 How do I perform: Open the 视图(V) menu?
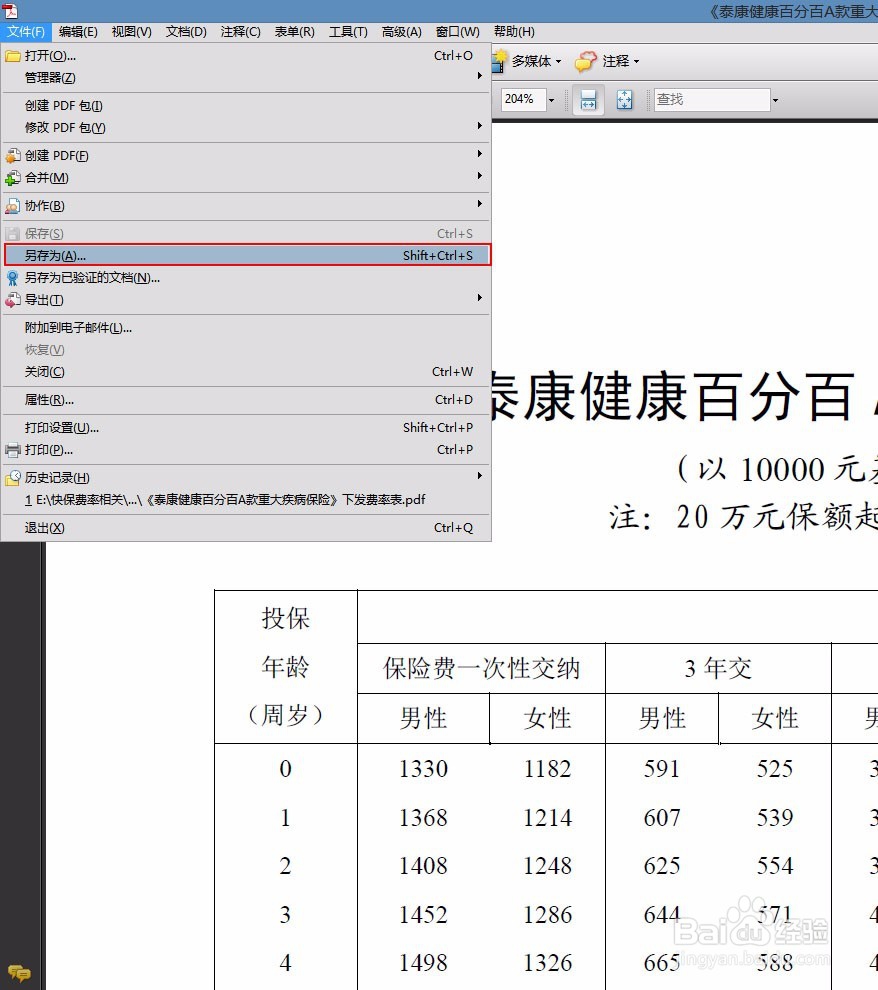[131, 32]
